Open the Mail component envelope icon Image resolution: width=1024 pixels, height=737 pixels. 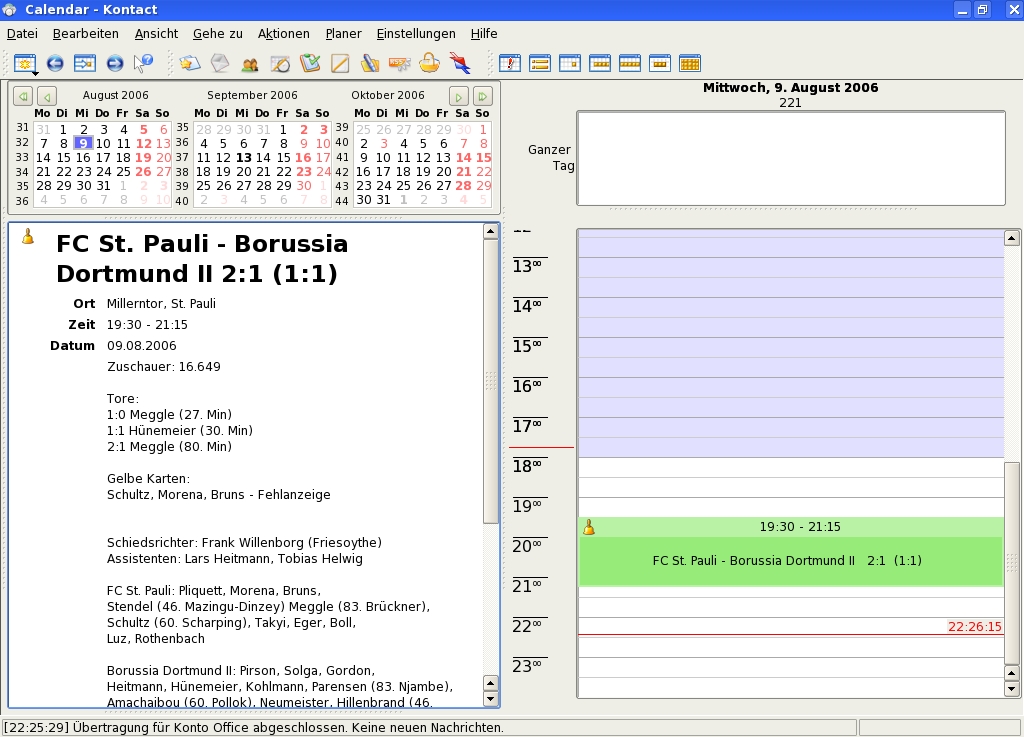point(220,63)
